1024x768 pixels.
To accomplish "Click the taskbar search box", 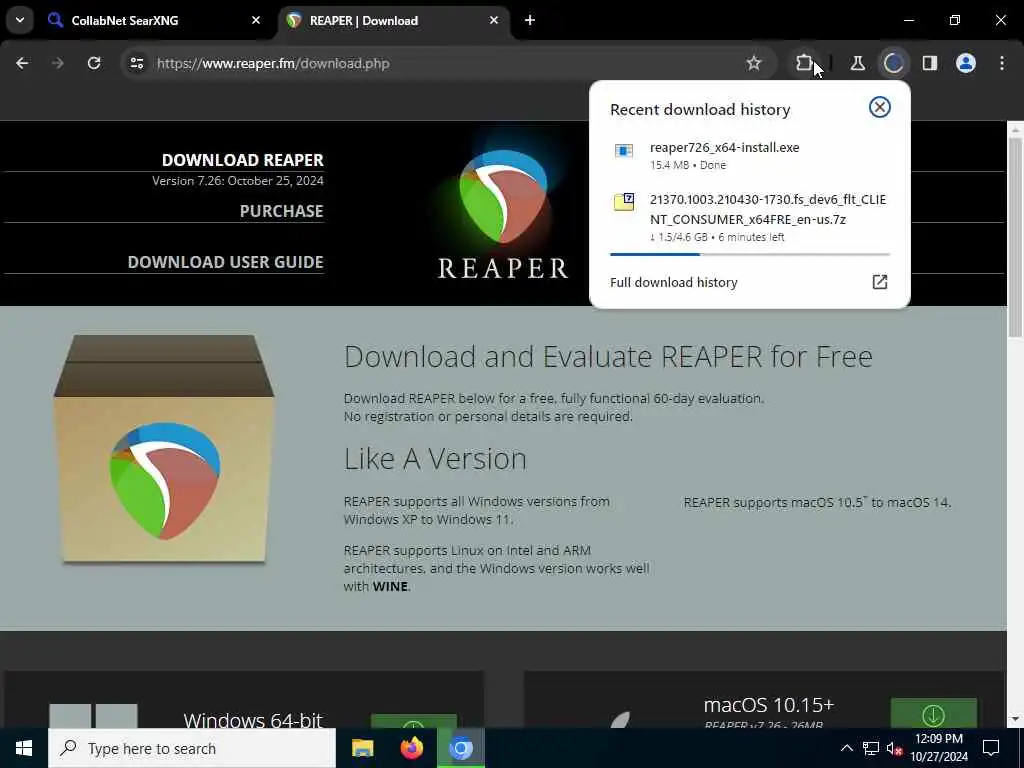I will 192,748.
